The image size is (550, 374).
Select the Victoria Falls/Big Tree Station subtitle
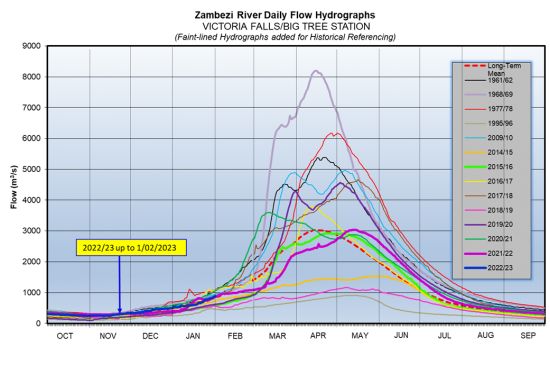coord(286,27)
